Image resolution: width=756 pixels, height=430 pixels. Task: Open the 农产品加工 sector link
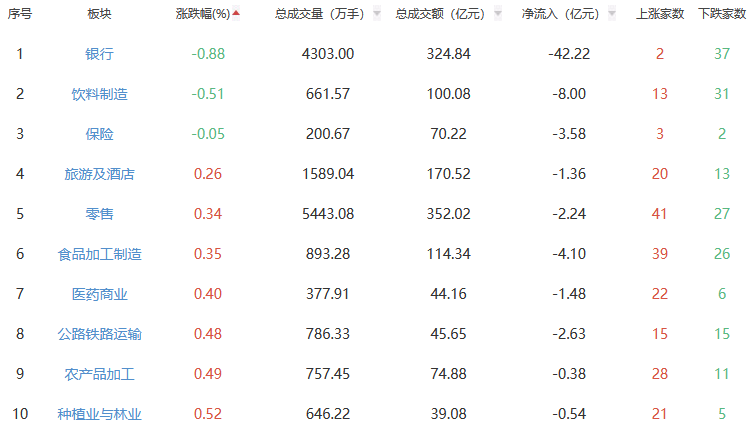click(100, 374)
